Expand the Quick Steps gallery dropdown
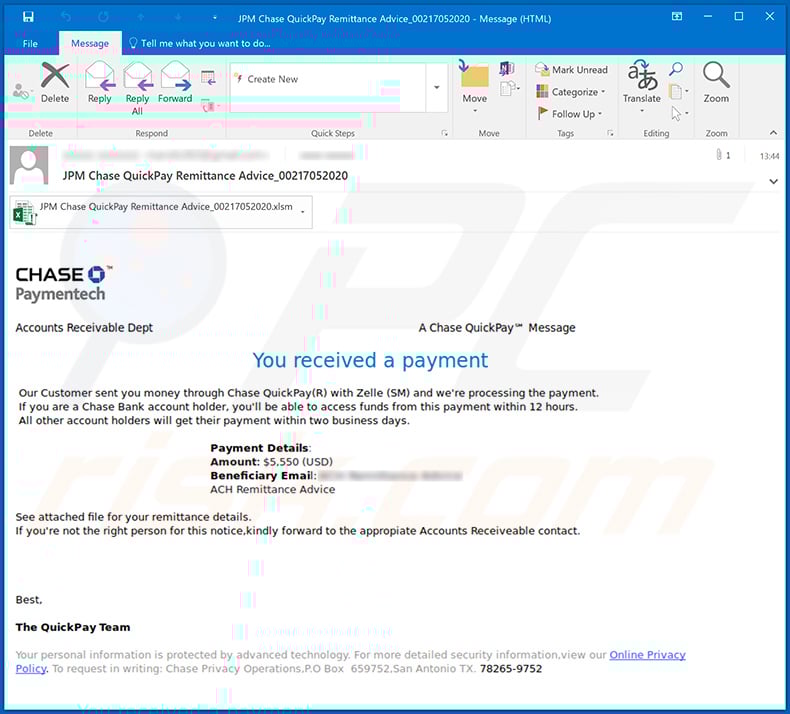Screen dimensions: 790x714 click(436, 88)
